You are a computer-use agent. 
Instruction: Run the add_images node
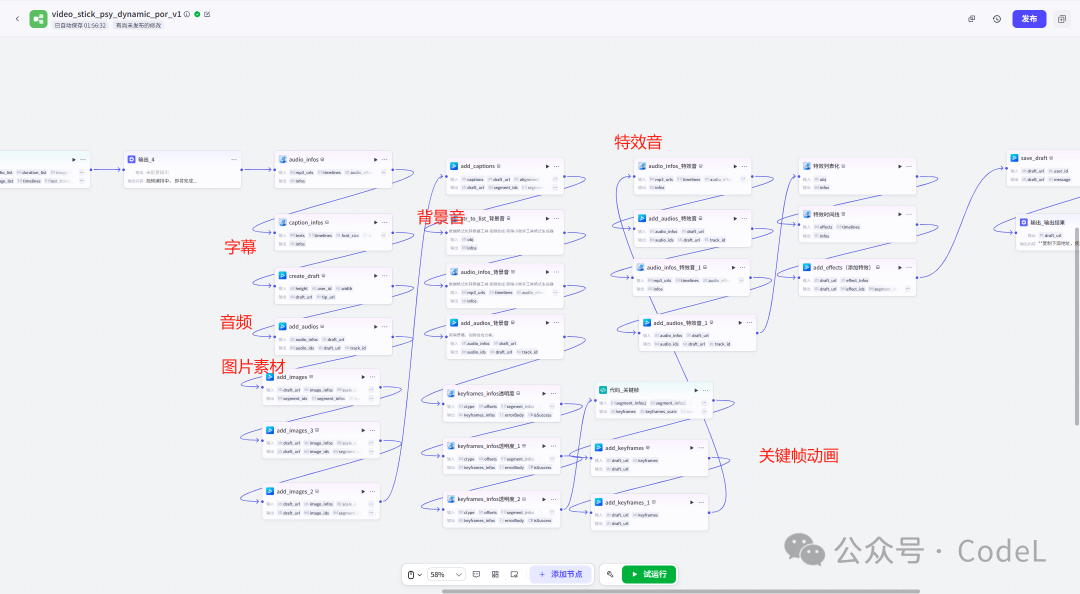[x=363, y=377]
